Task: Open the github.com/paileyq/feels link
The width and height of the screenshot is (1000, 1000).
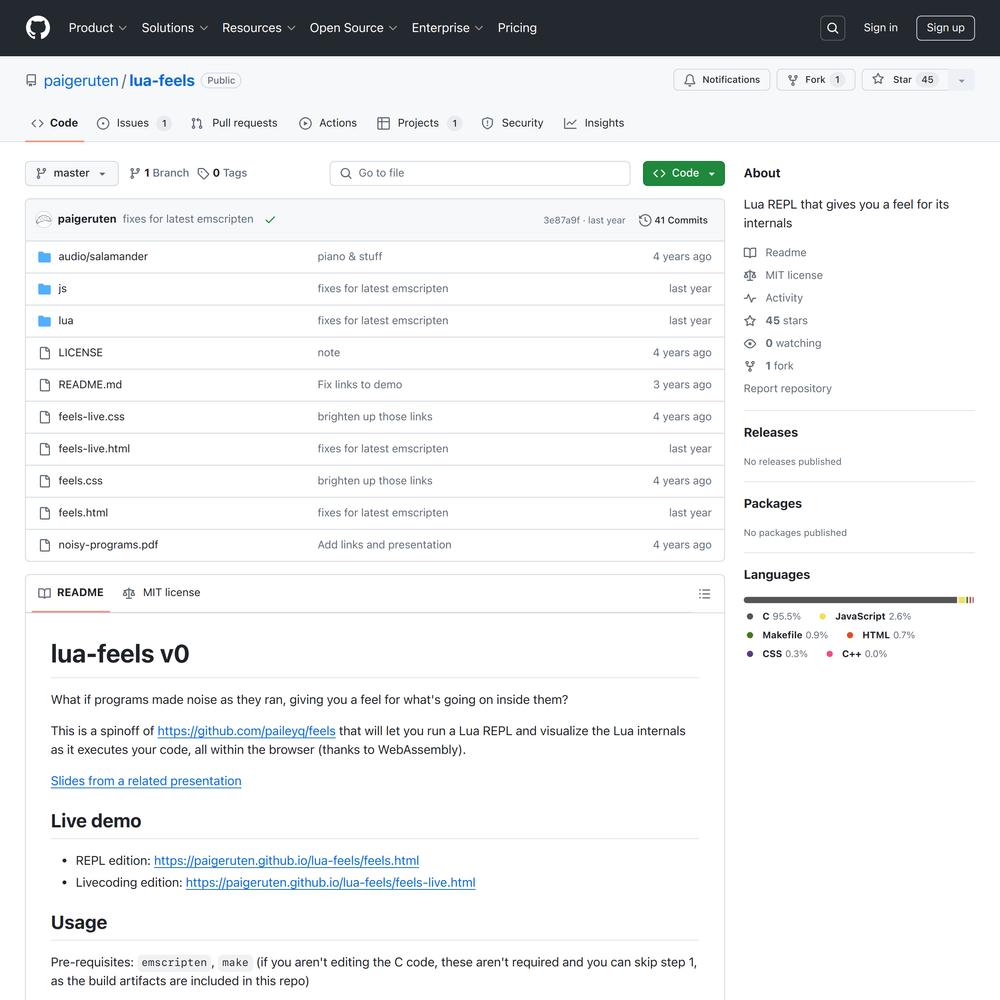Action: point(246,731)
